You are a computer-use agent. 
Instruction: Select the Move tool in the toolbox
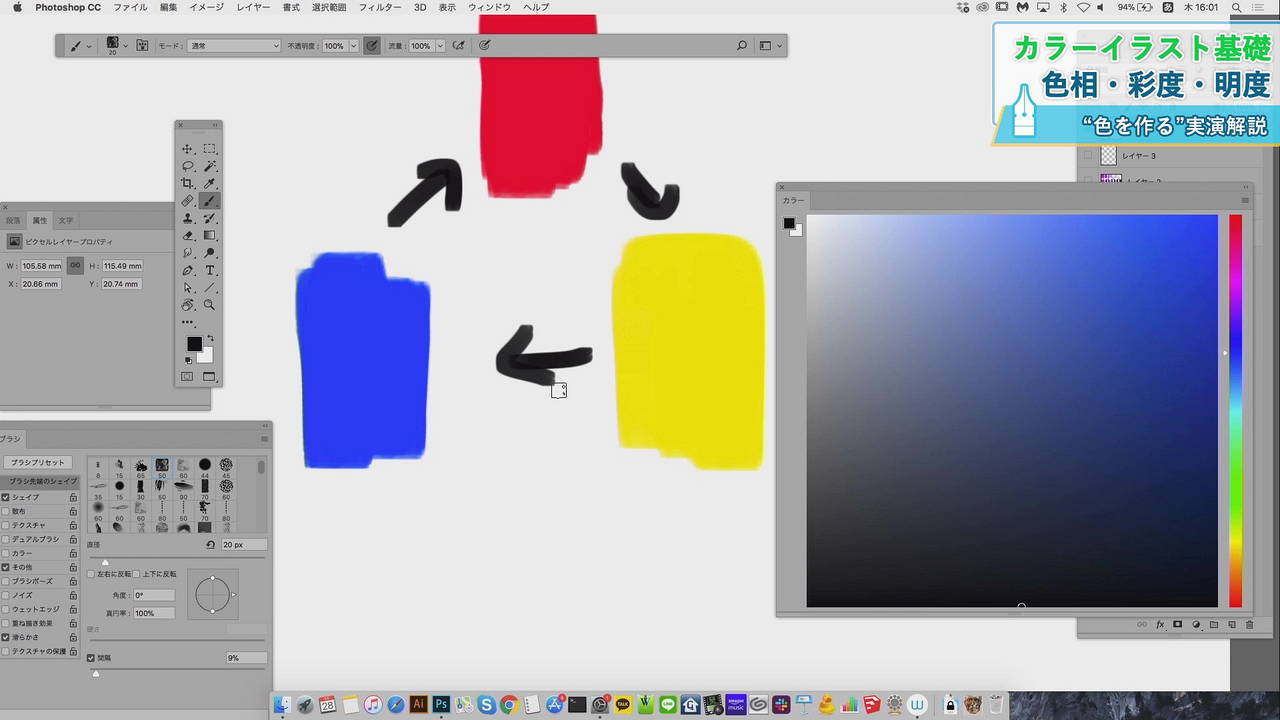click(188, 149)
